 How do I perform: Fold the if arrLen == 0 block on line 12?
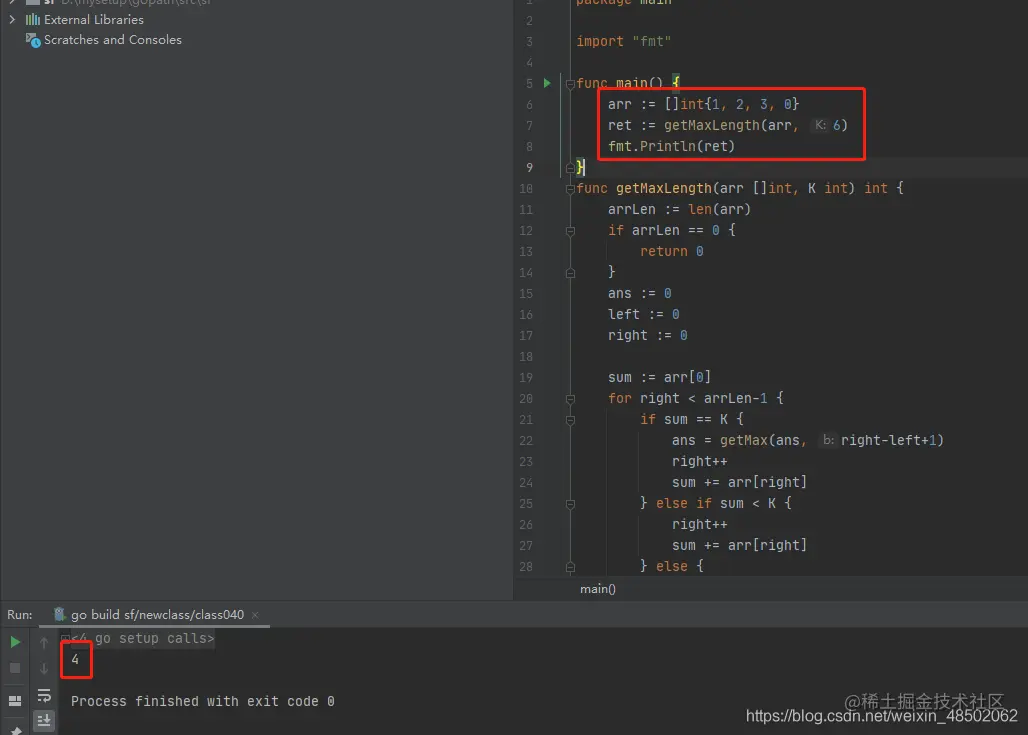pyautogui.click(x=570, y=231)
